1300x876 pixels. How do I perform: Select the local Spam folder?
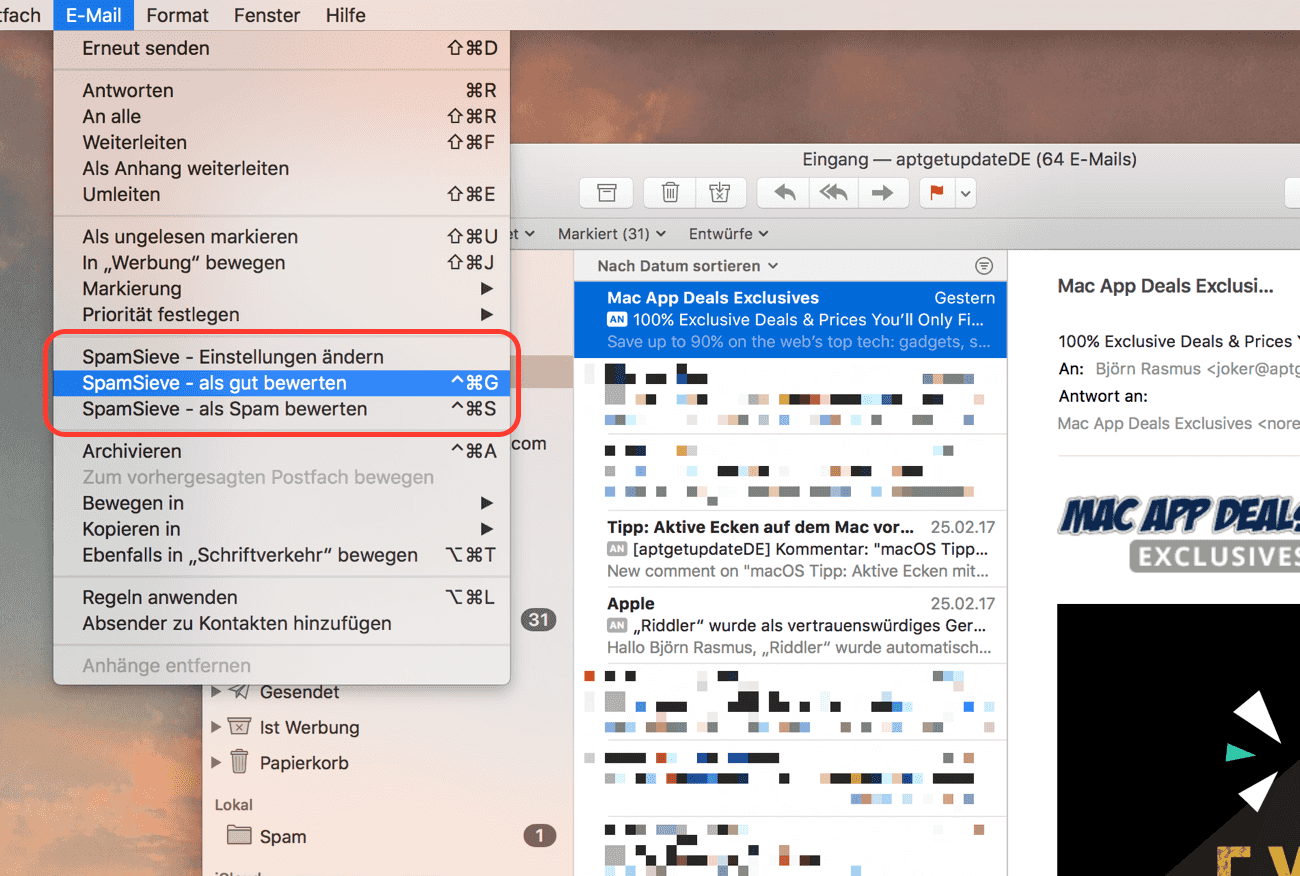tap(283, 836)
